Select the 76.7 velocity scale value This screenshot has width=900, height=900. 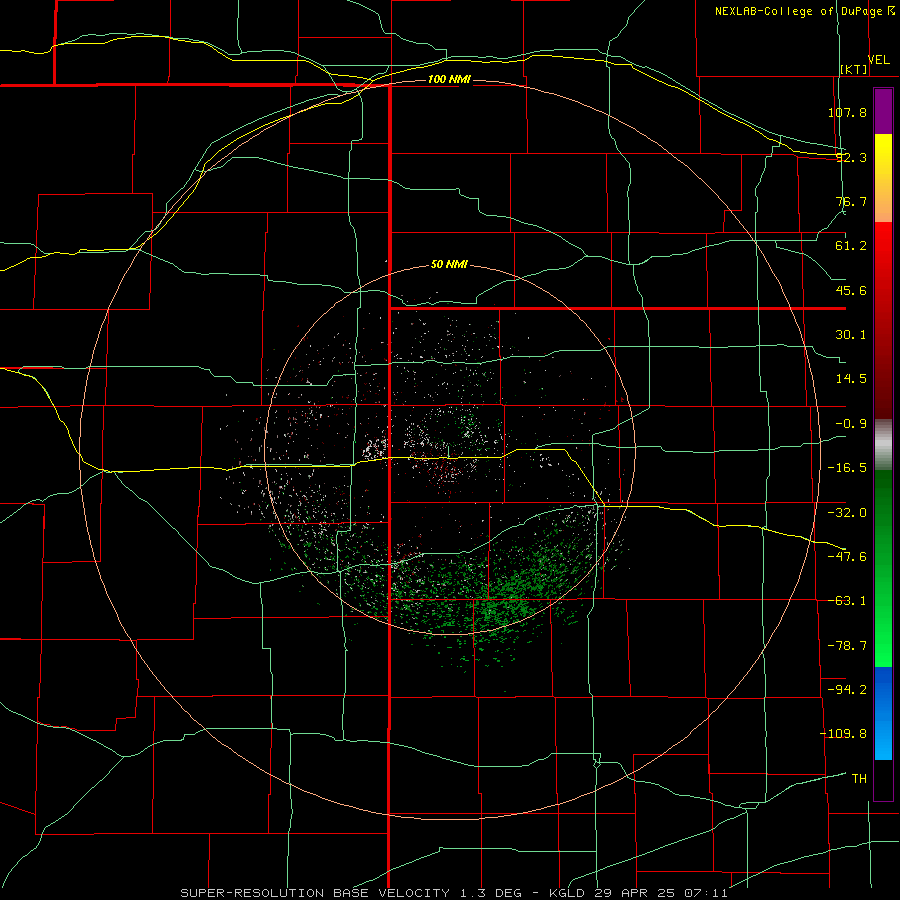(851, 201)
